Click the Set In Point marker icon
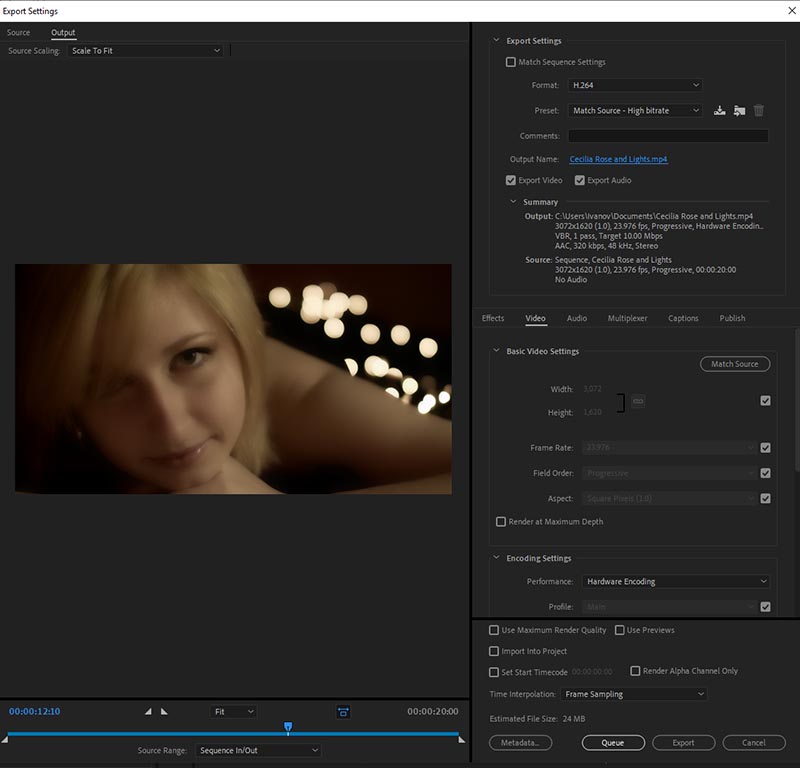 (148, 711)
